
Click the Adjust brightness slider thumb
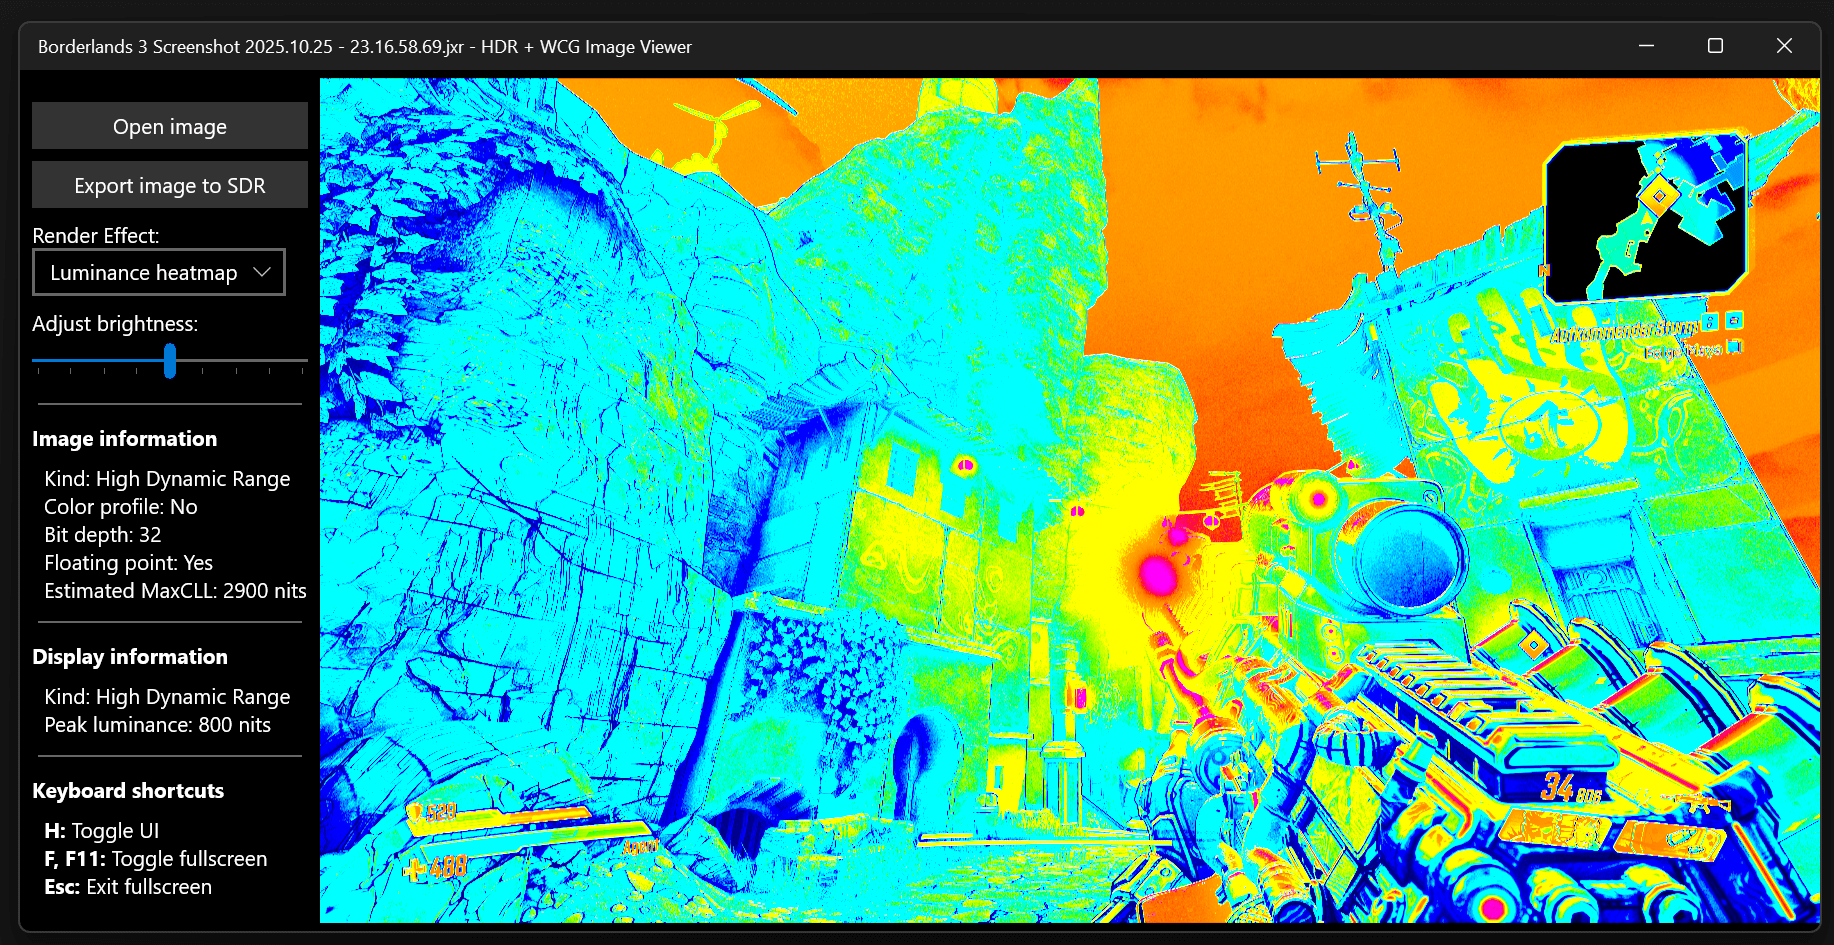click(170, 361)
